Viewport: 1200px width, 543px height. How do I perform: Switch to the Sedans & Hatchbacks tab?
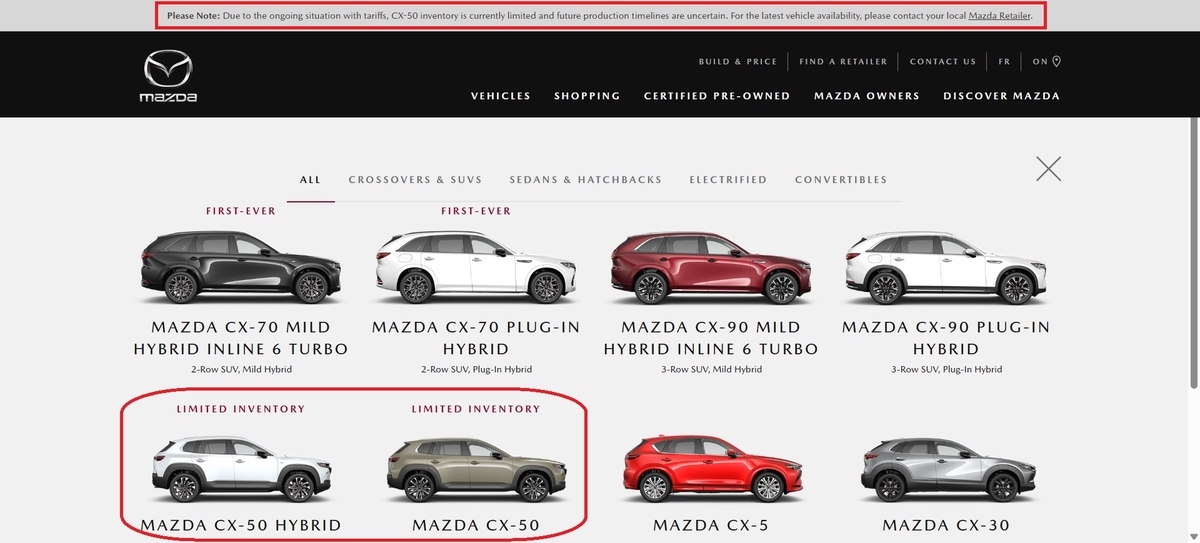click(586, 180)
